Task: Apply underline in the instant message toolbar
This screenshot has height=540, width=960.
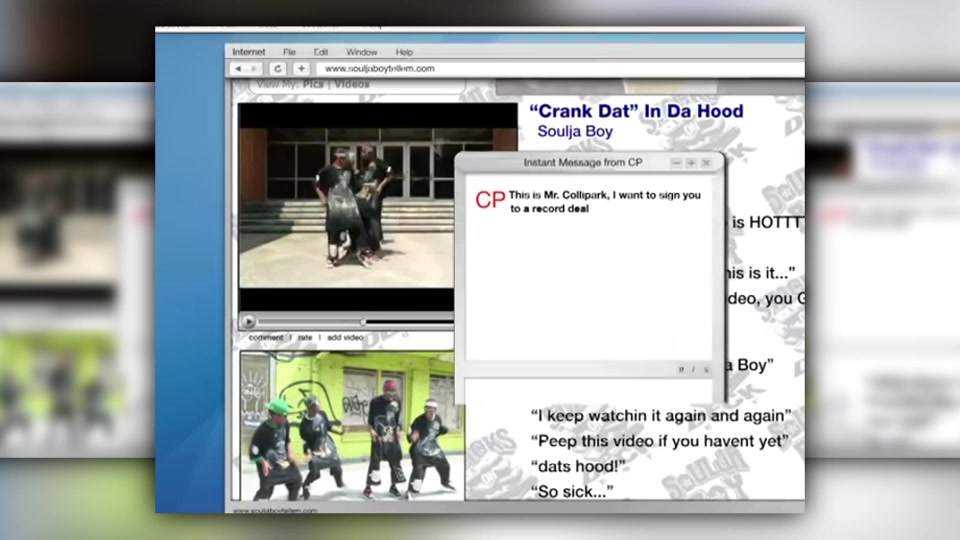Action: 706,369
